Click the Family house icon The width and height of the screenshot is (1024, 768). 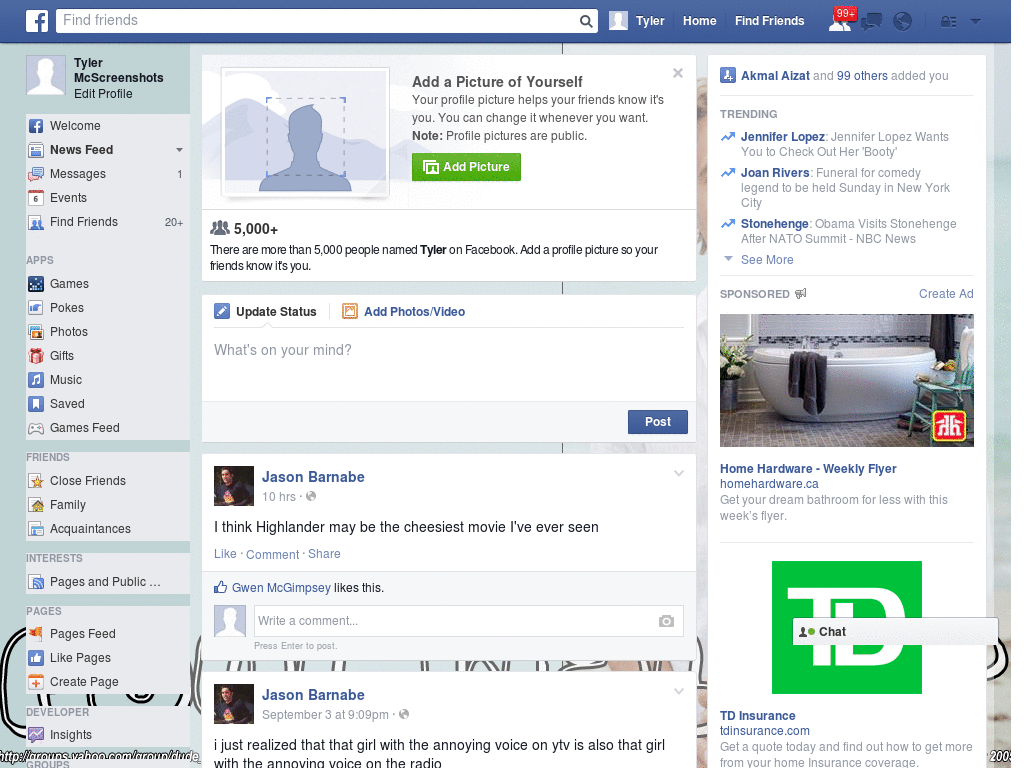point(36,505)
